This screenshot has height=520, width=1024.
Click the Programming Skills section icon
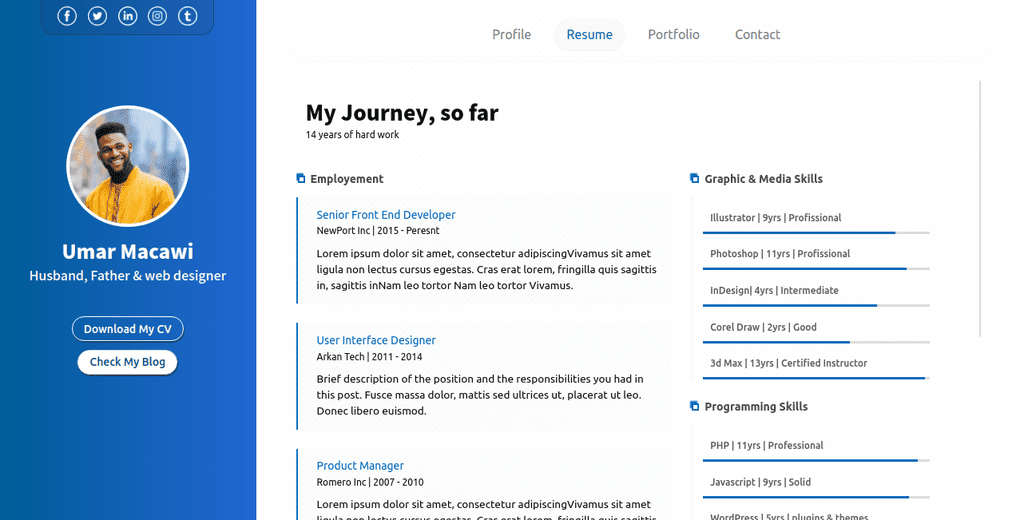(x=695, y=406)
